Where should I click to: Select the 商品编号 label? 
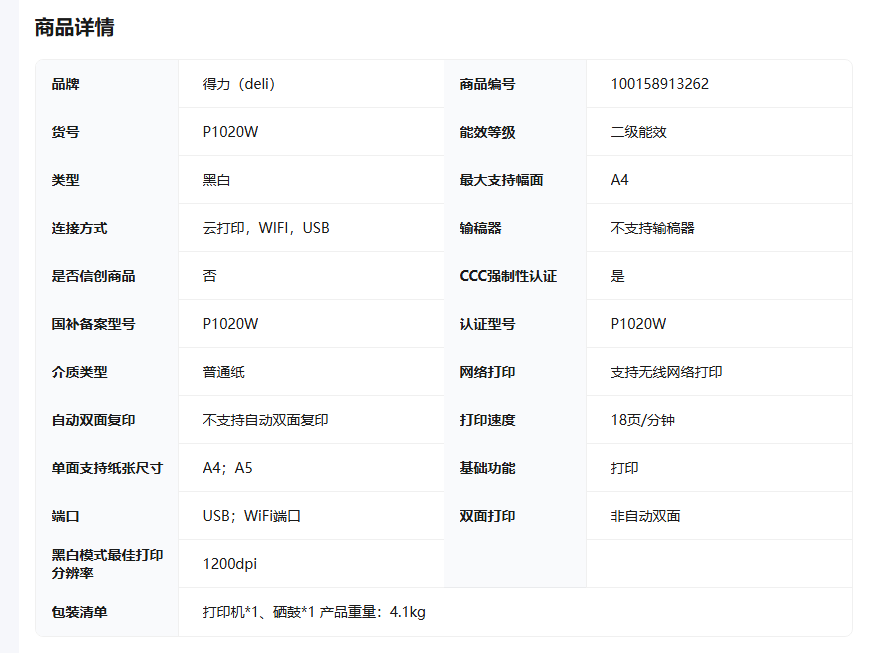[x=487, y=84]
